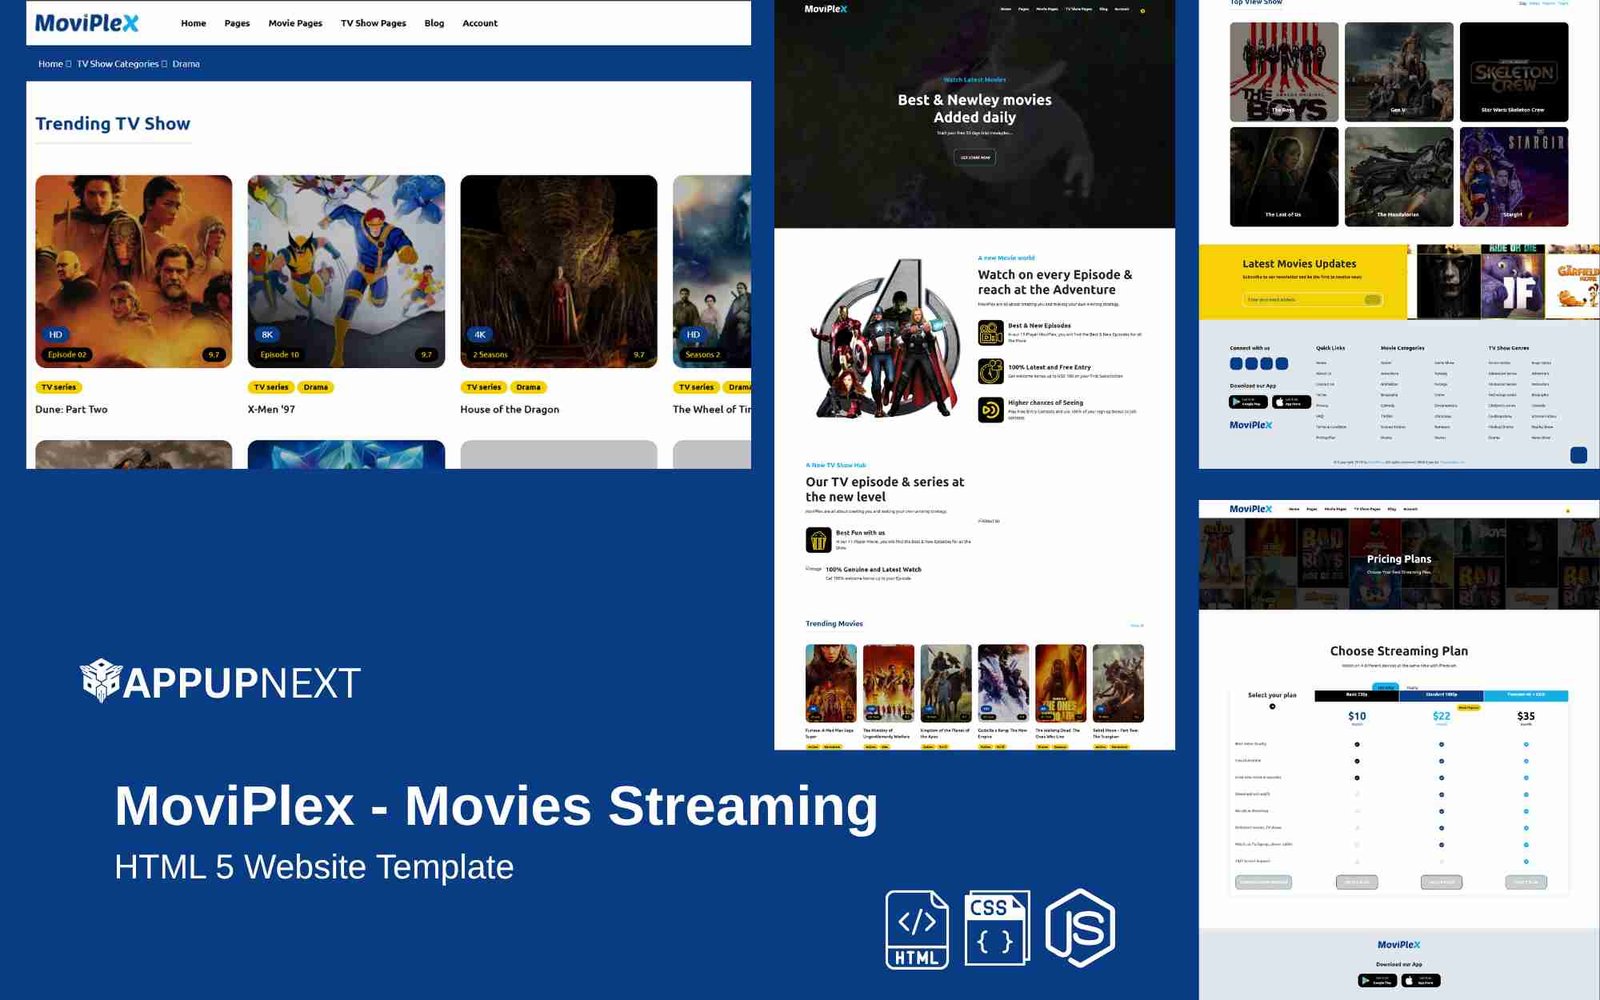
Task: Open The Mandalorian poster thumbnail
Action: [1399, 176]
